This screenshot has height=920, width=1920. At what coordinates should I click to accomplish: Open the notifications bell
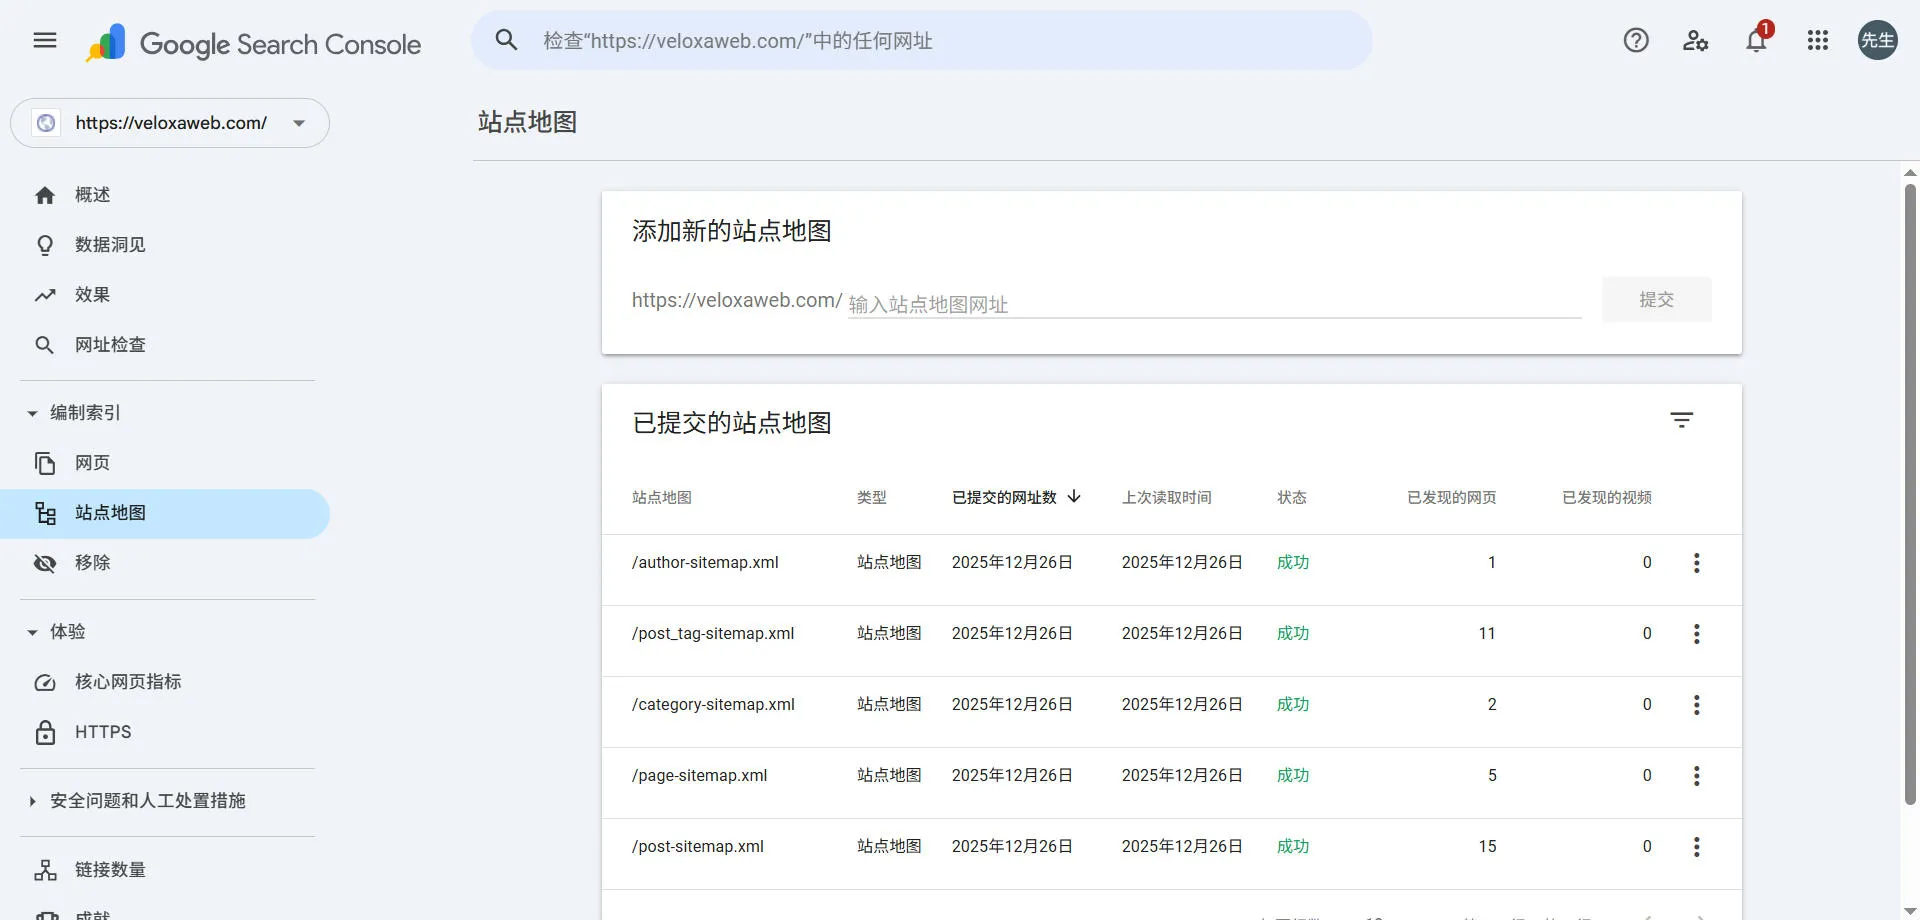tap(1756, 40)
